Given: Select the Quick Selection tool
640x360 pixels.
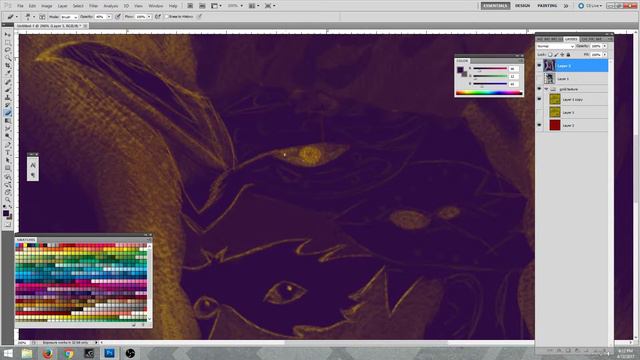Looking at the screenshot, I should click(7, 58).
